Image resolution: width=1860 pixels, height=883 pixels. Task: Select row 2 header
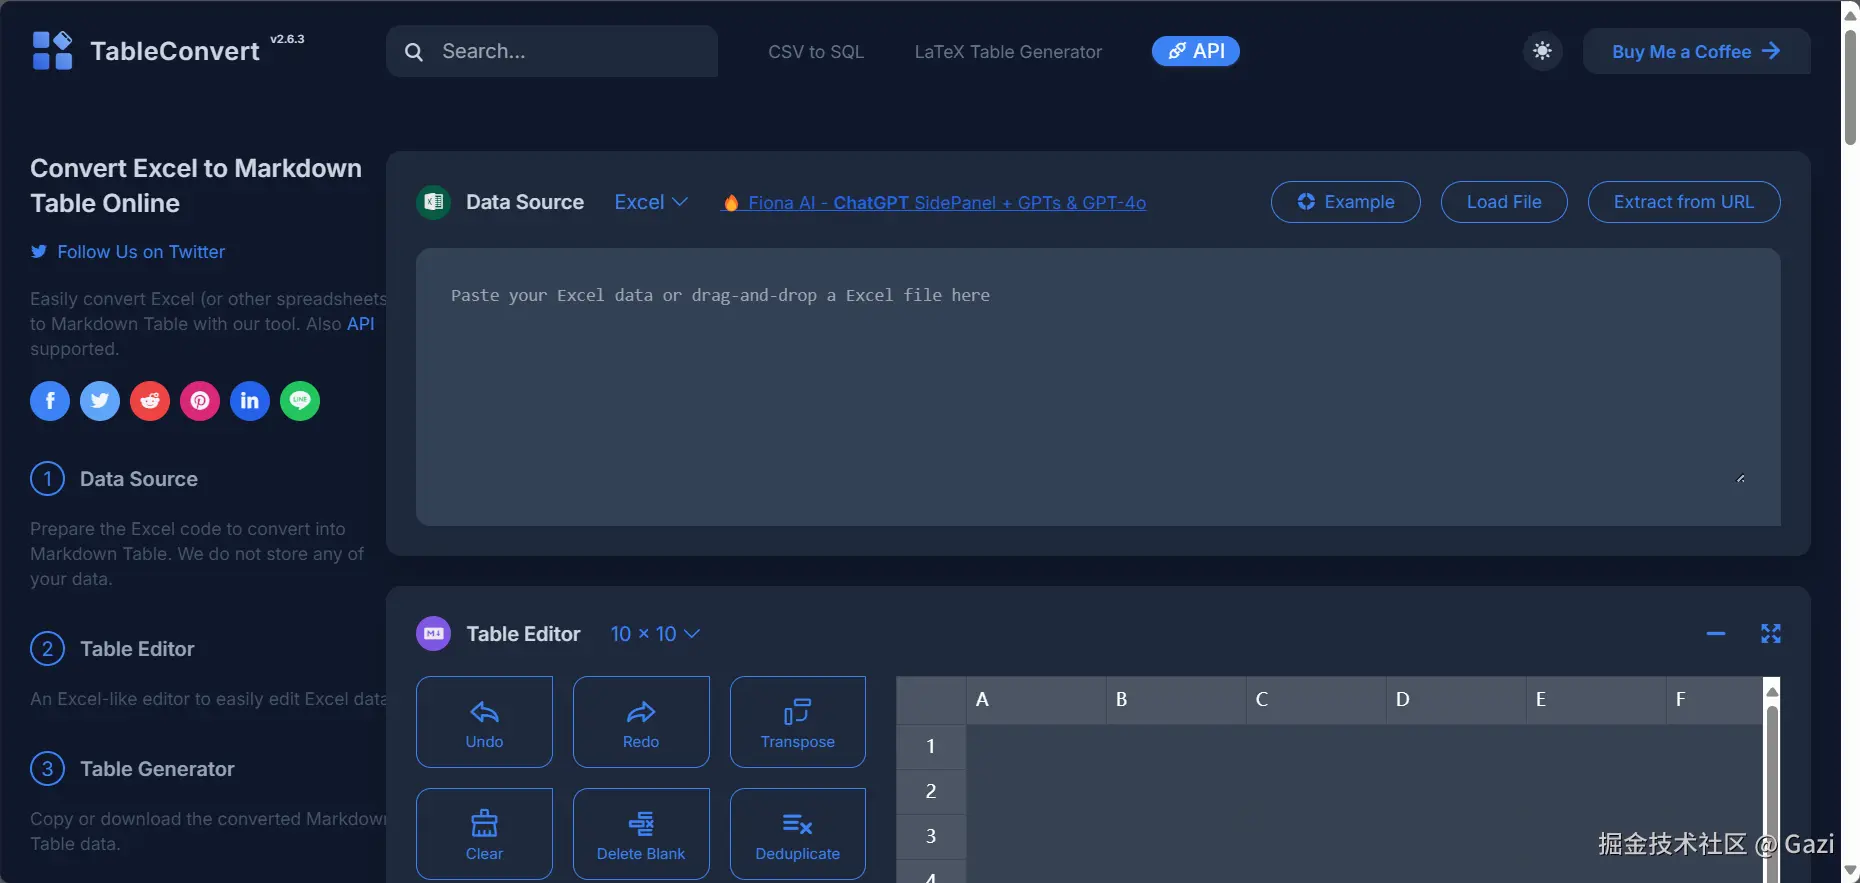pyautogui.click(x=931, y=791)
